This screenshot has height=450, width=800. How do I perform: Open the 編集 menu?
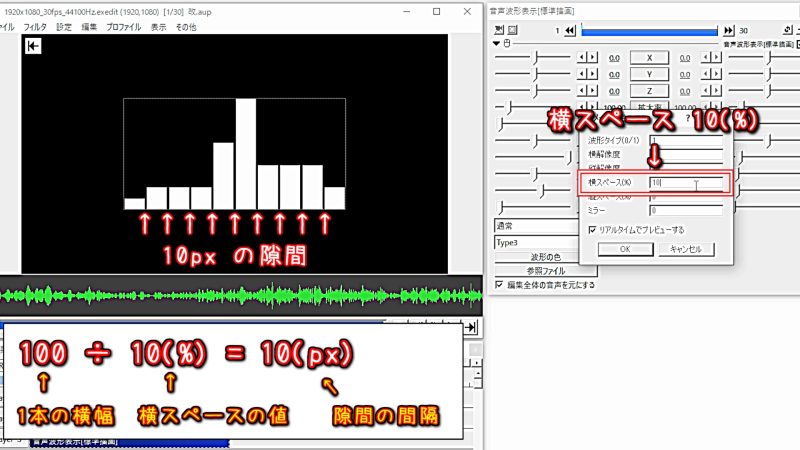[x=89, y=27]
